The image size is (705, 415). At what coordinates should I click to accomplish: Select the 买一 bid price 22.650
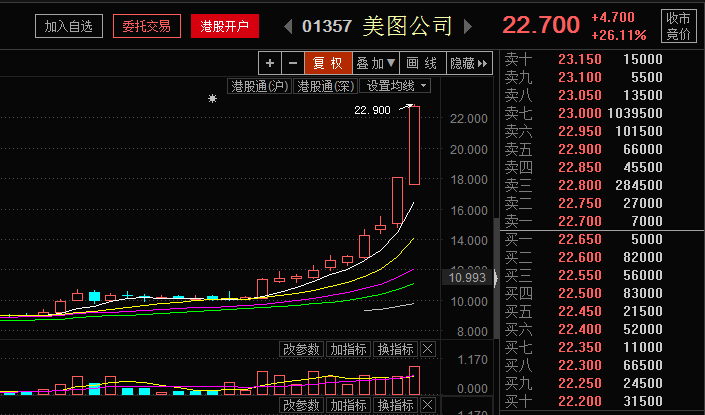pyautogui.click(x=580, y=239)
